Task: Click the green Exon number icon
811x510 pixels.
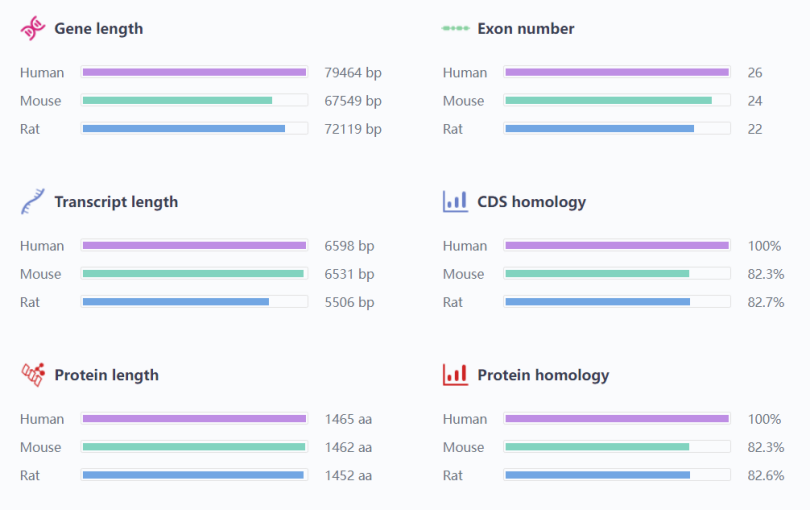Action: pyautogui.click(x=455, y=29)
